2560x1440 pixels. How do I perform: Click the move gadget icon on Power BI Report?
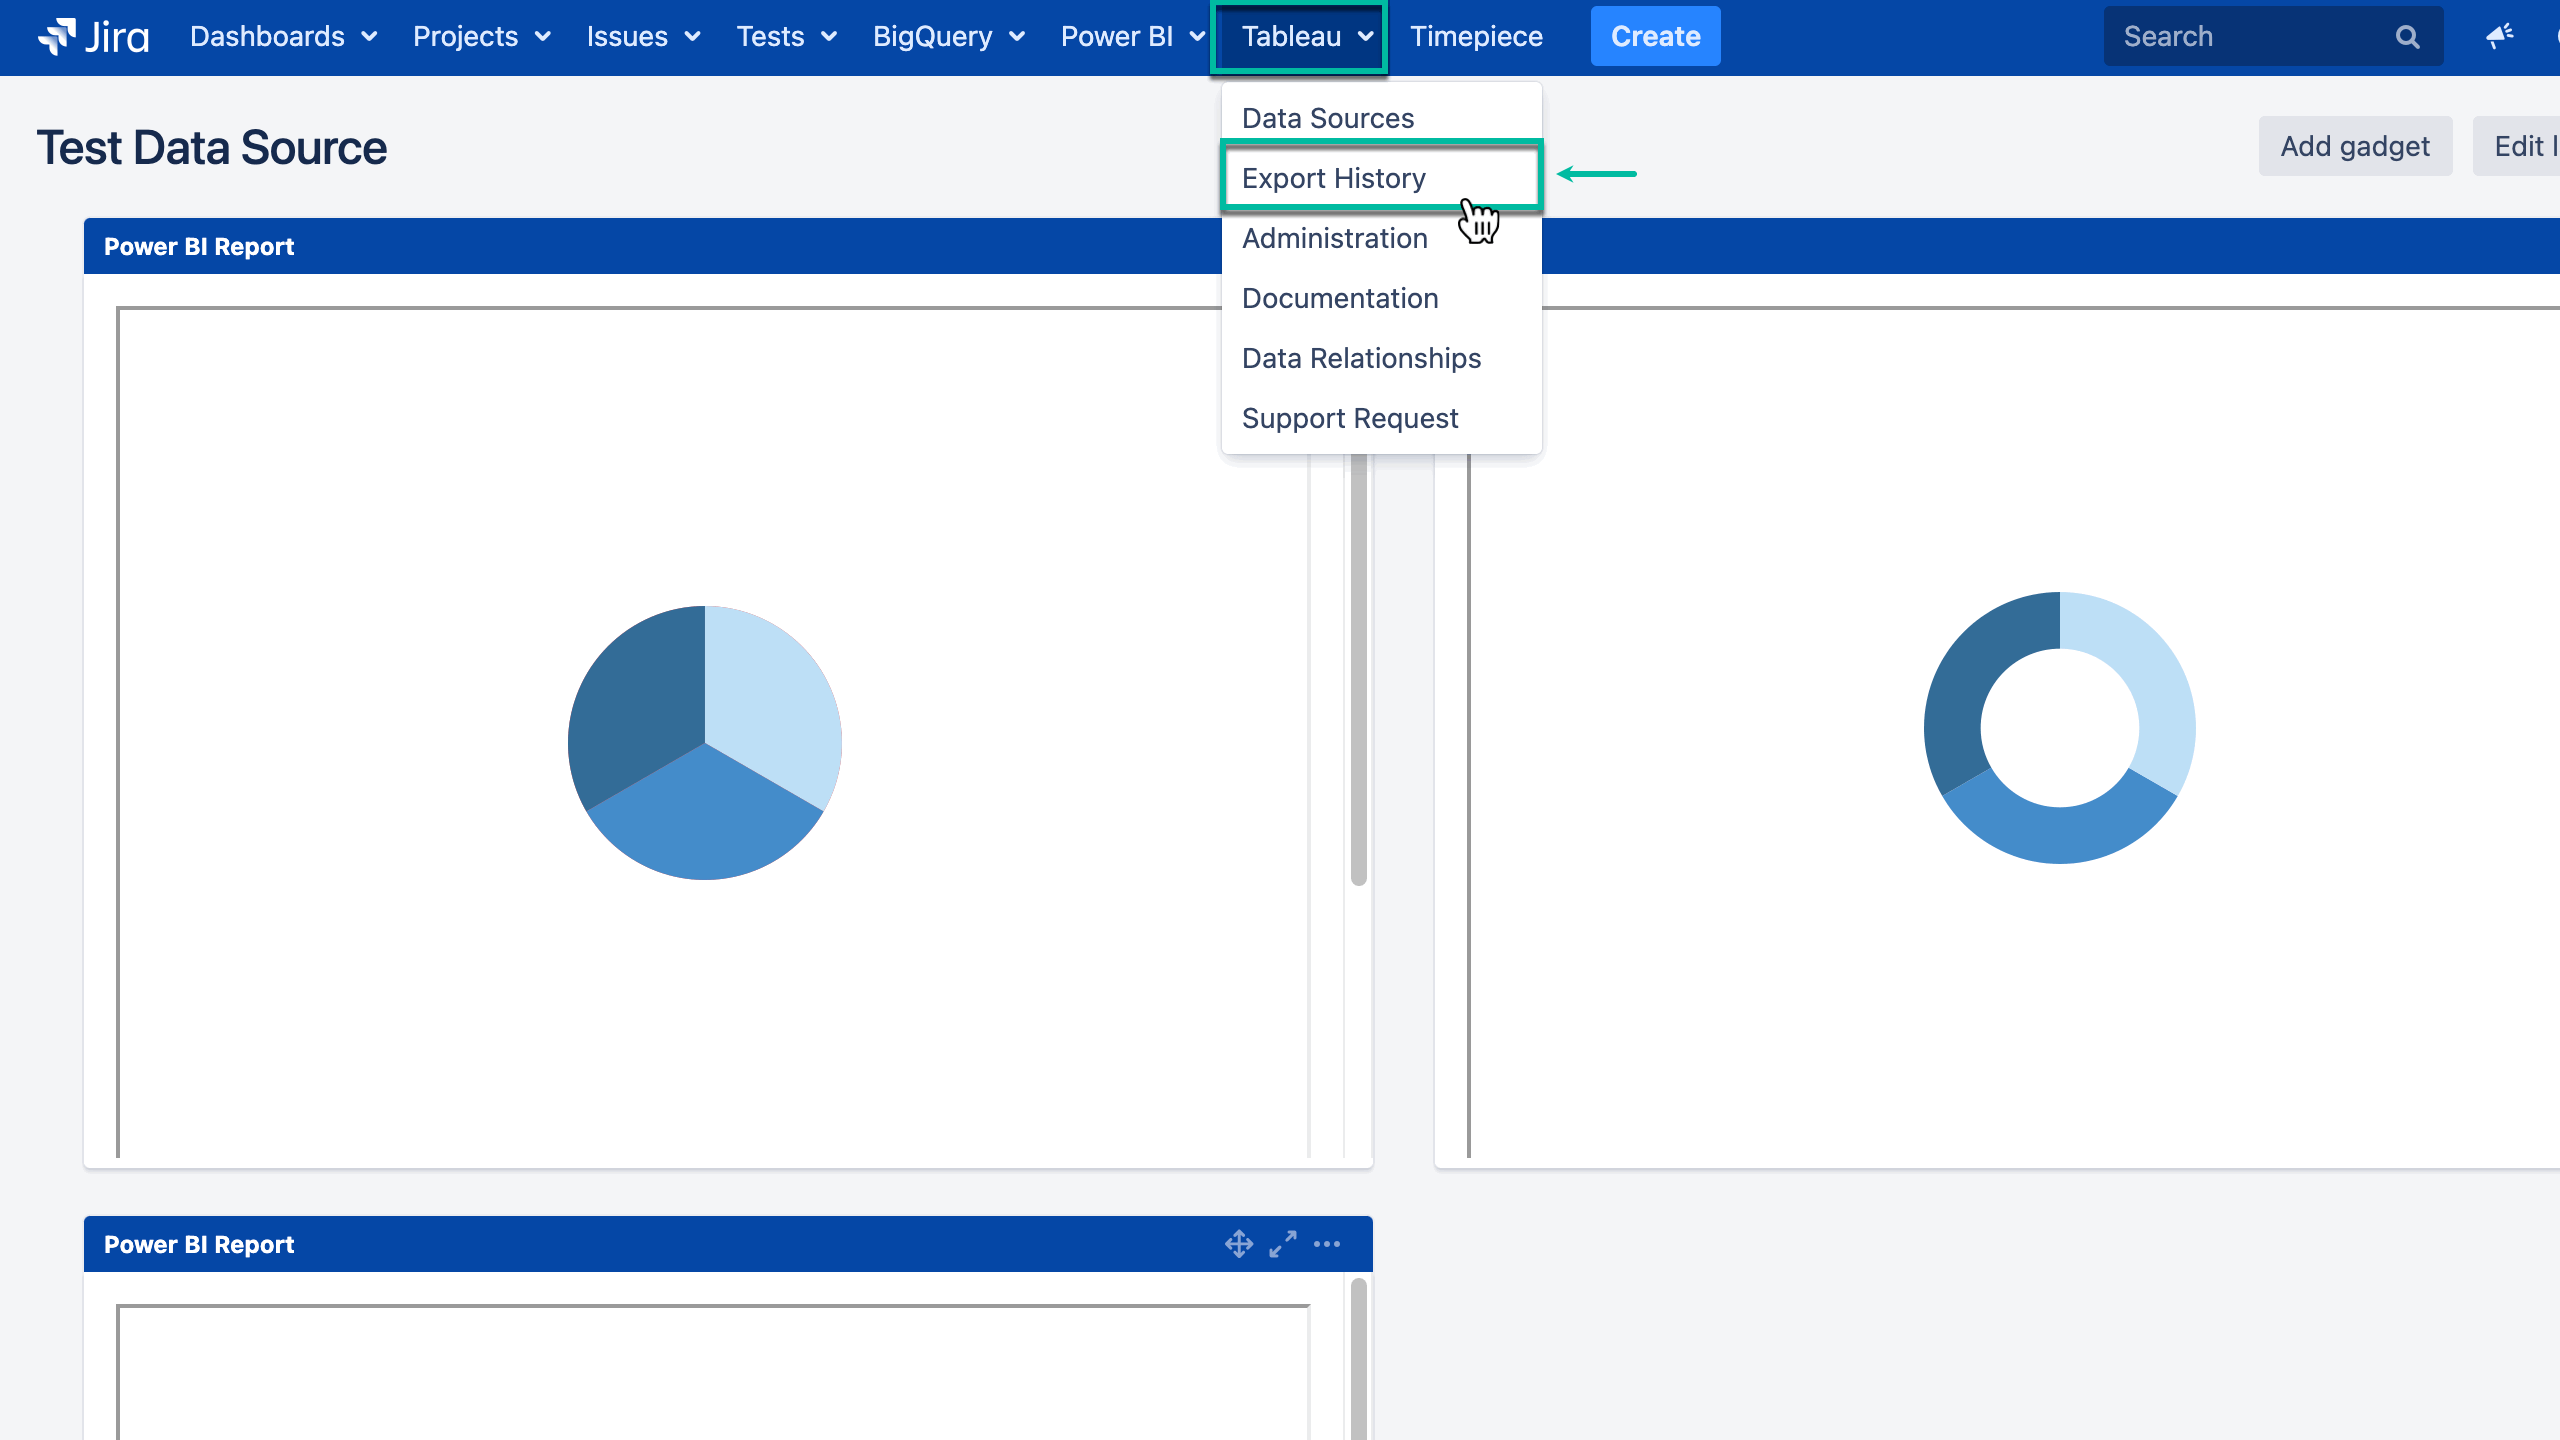coord(1238,1243)
